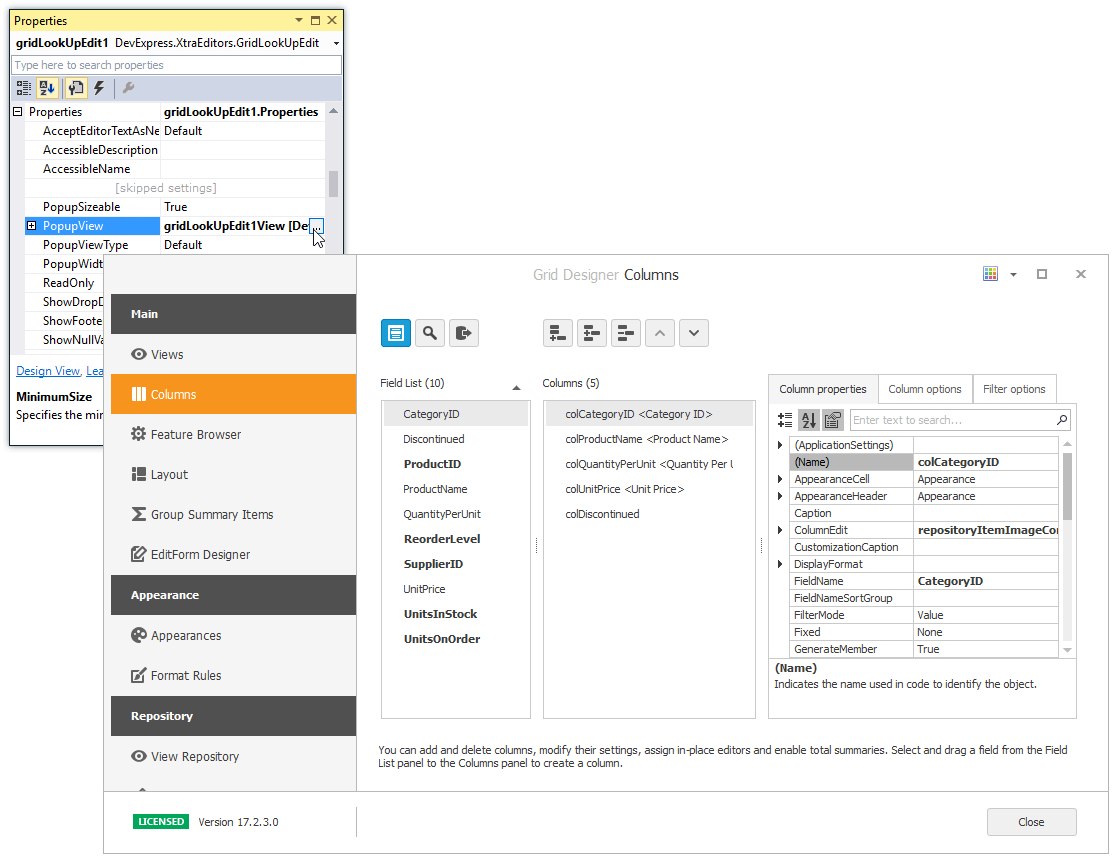Toggle categorized view in Properties window toolbar
1118x861 pixels.
click(x=24, y=88)
